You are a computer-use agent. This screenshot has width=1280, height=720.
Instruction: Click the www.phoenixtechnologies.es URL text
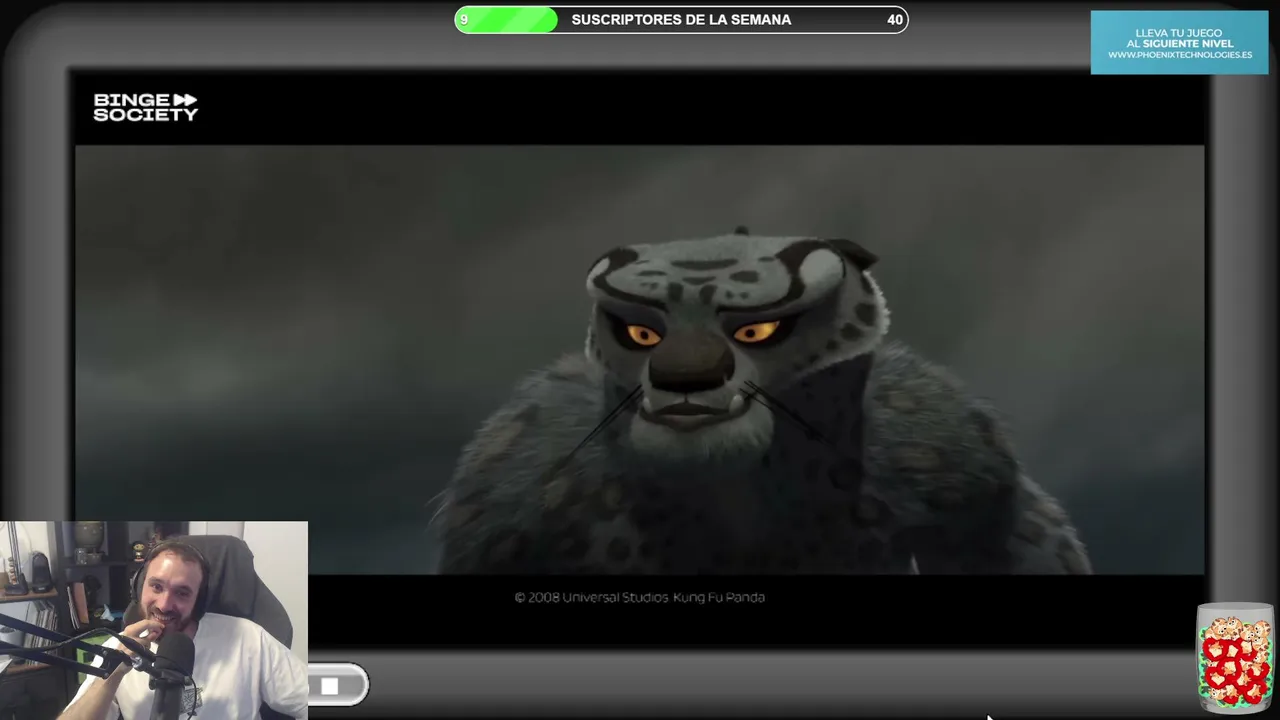click(x=1180, y=55)
